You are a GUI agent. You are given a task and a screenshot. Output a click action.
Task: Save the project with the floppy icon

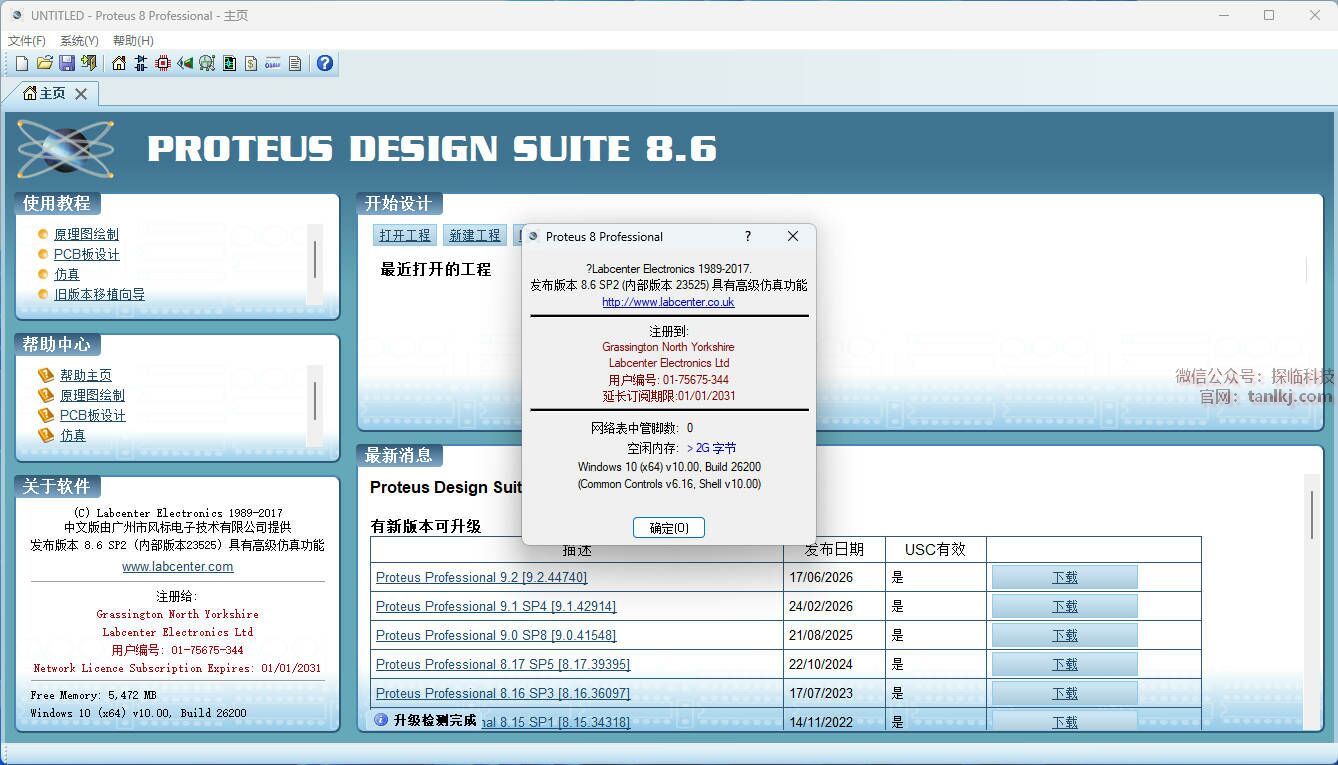point(67,63)
